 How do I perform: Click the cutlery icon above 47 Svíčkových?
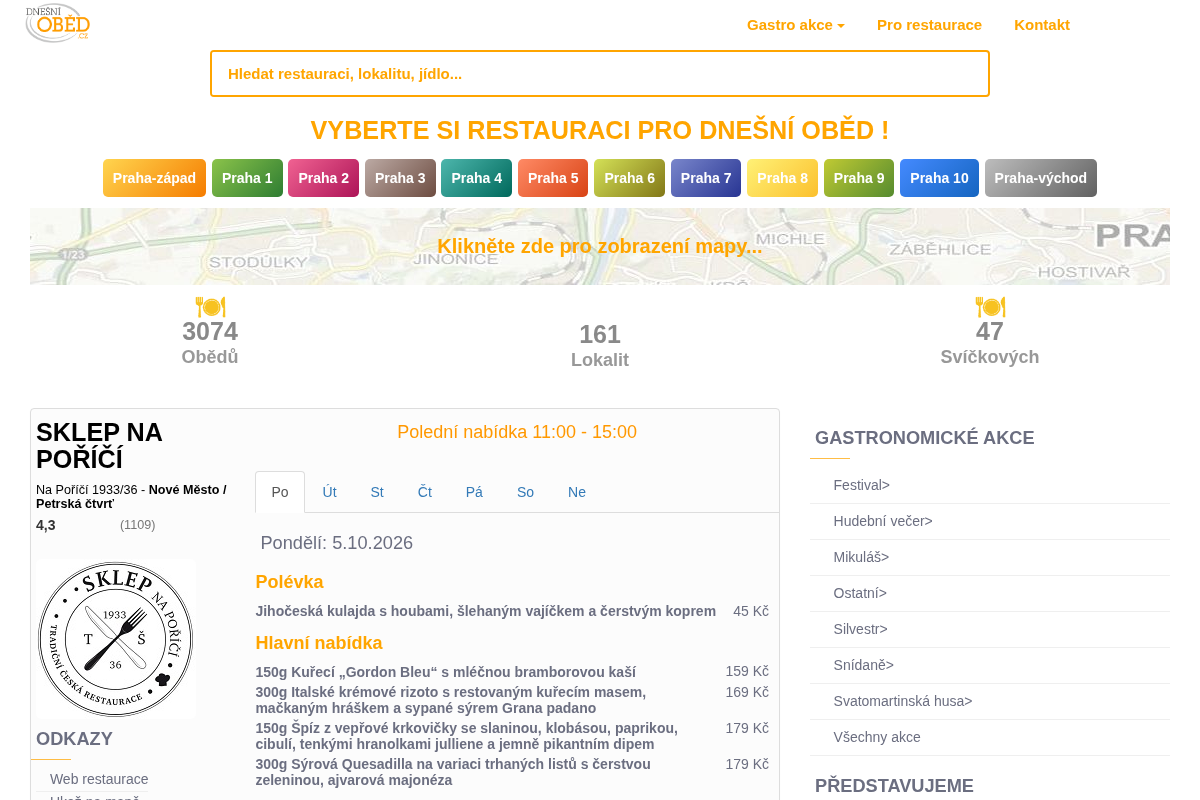[990, 307]
